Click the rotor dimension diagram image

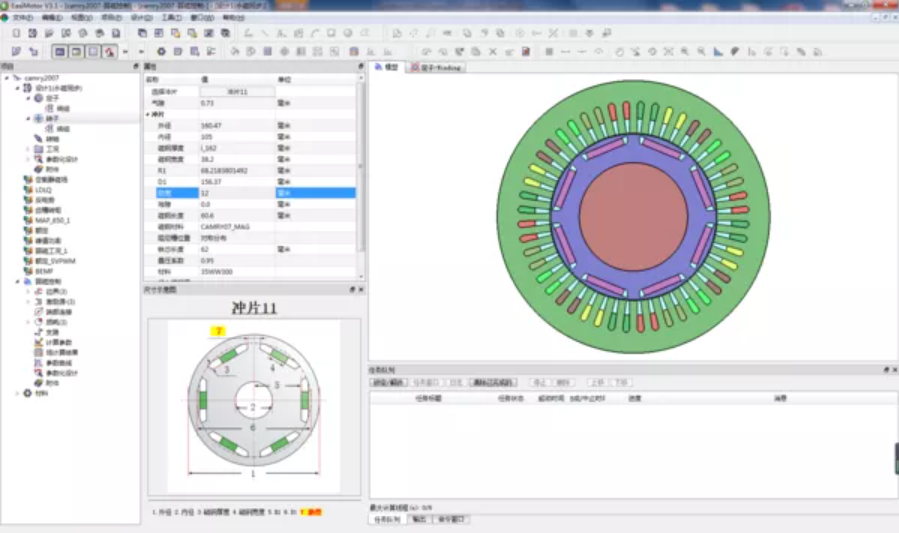tap(253, 405)
